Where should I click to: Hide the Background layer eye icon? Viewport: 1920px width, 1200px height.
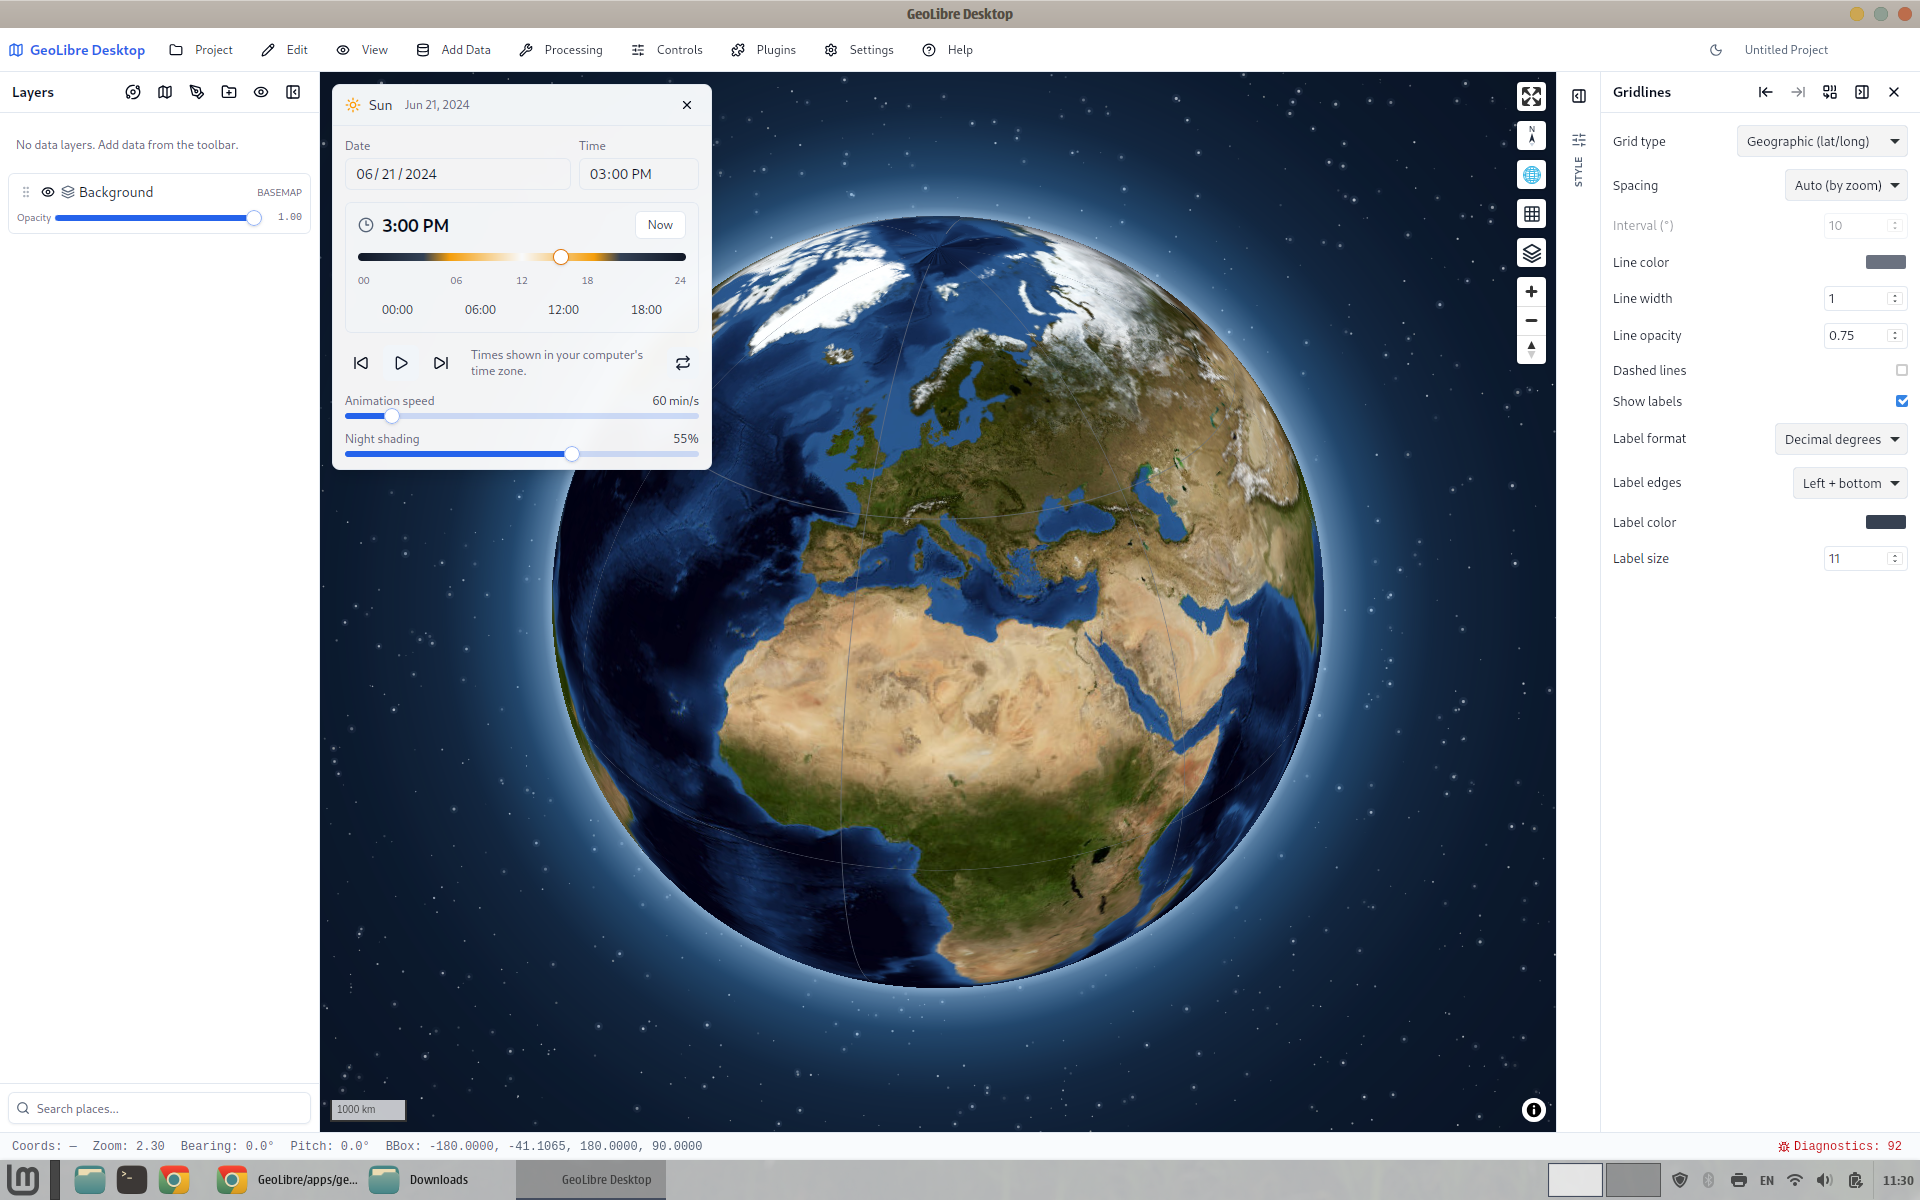pos(48,192)
